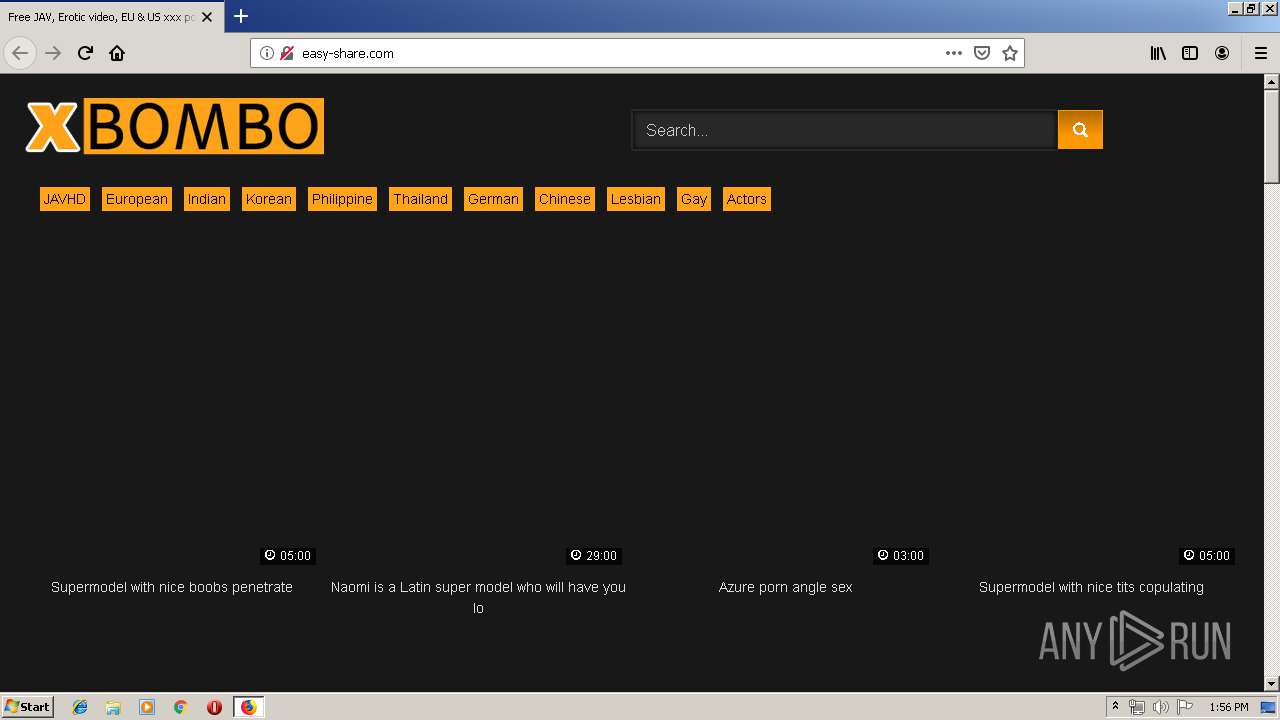
Task: Open network tray icon
Action: [x=1137, y=707]
